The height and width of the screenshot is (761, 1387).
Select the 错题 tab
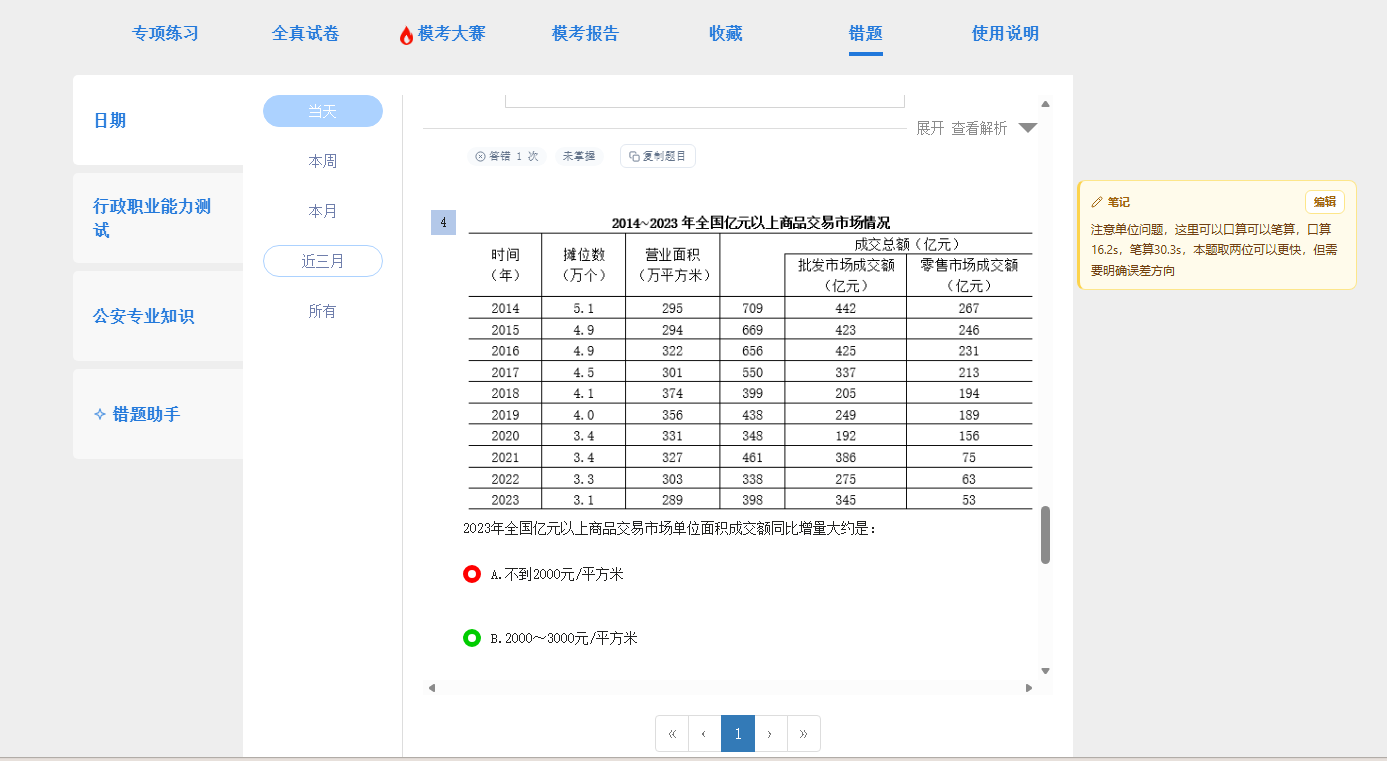[x=865, y=33]
